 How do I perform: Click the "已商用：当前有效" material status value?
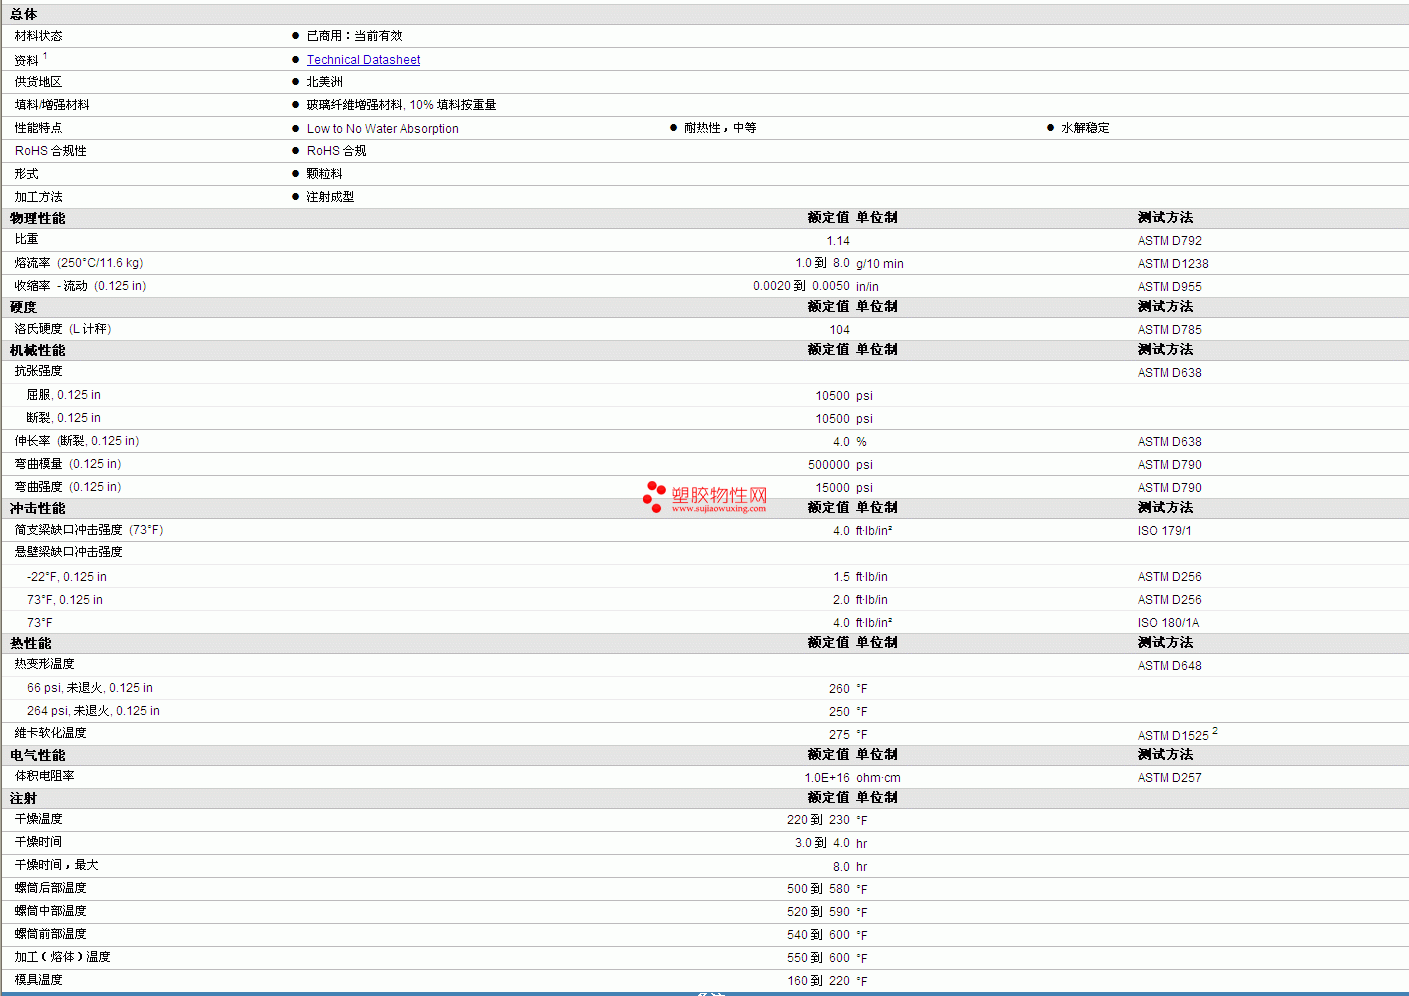pos(354,36)
